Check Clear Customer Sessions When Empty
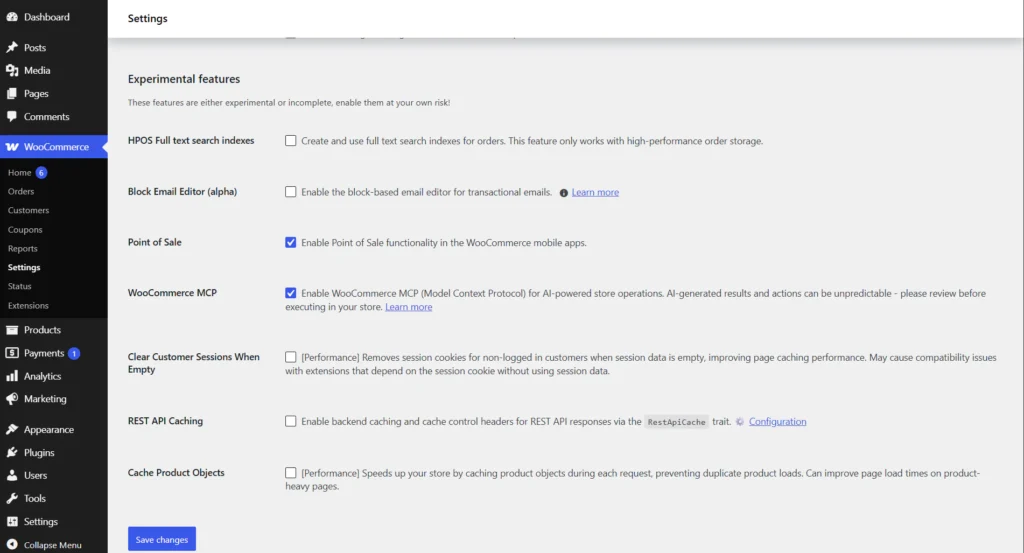Viewport: 1024px width, 553px height. (x=291, y=357)
